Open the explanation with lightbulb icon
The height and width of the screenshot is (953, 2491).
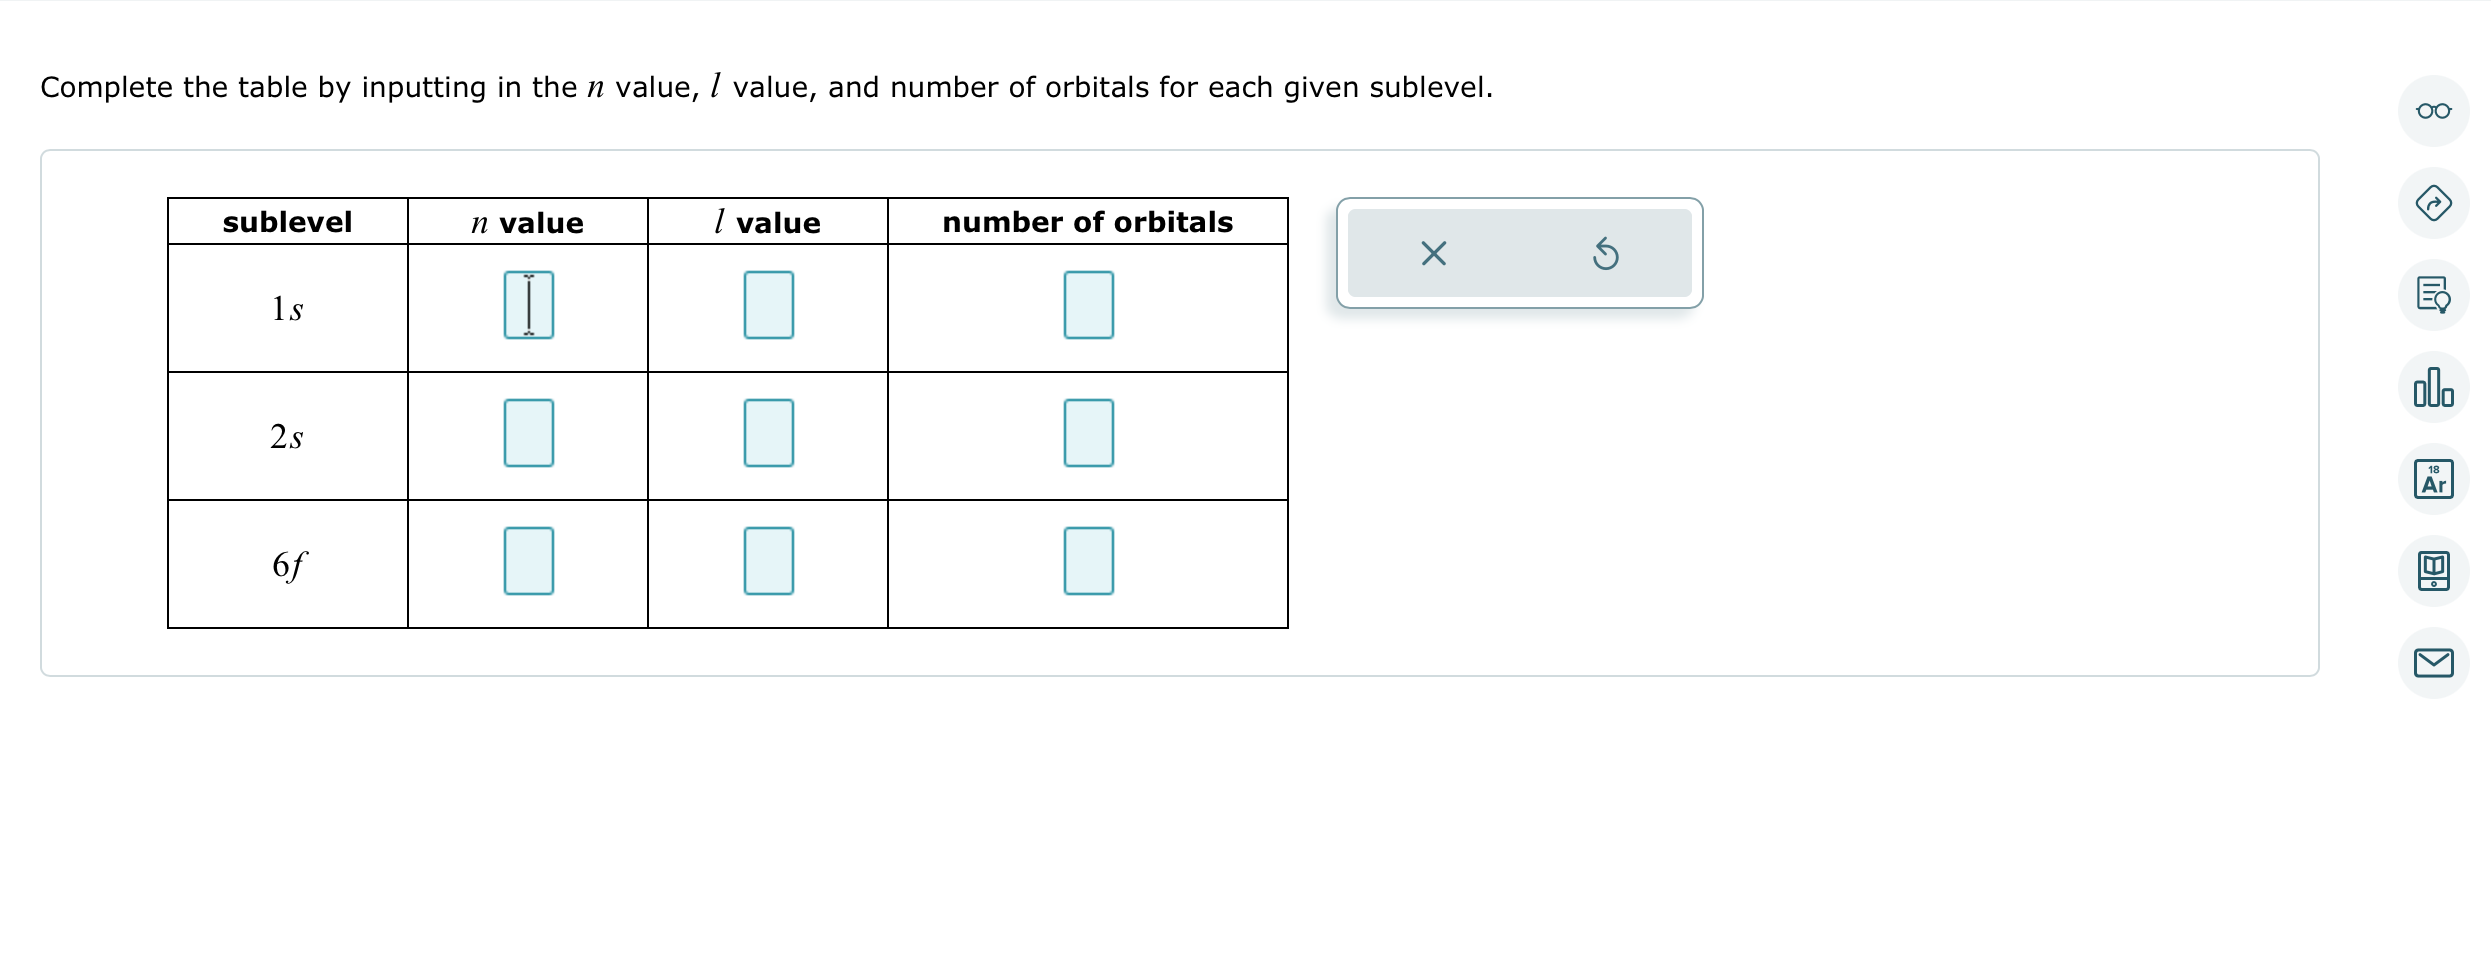tap(2434, 295)
